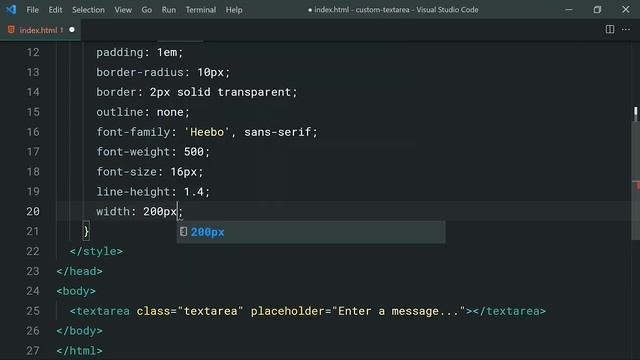This screenshot has height=360, width=640.
Task: Open the Selection menu
Action: point(88,10)
